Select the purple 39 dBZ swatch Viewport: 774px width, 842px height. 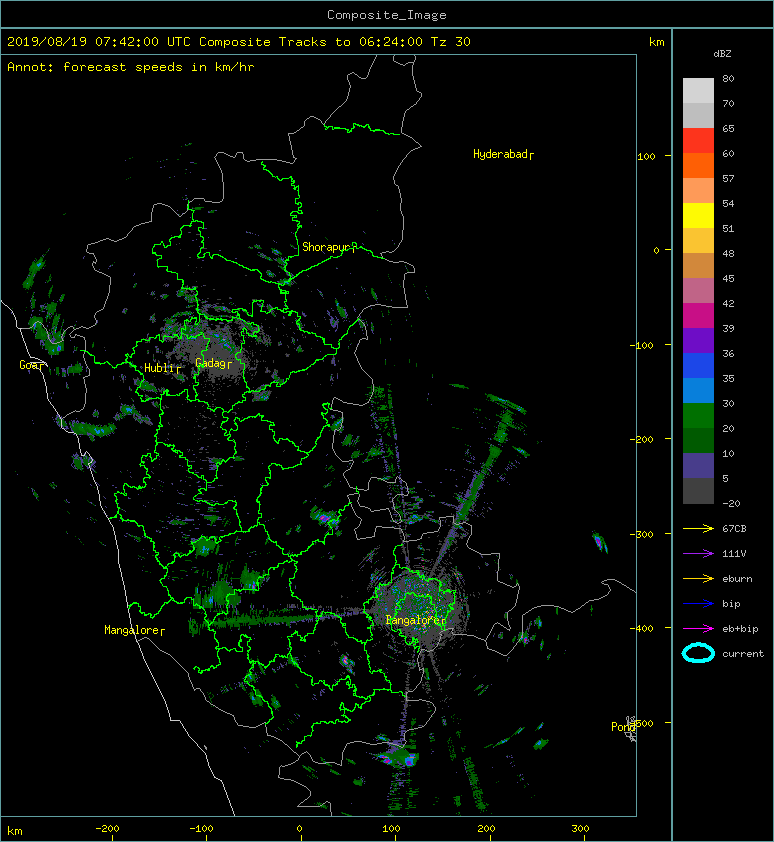point(698,340)
